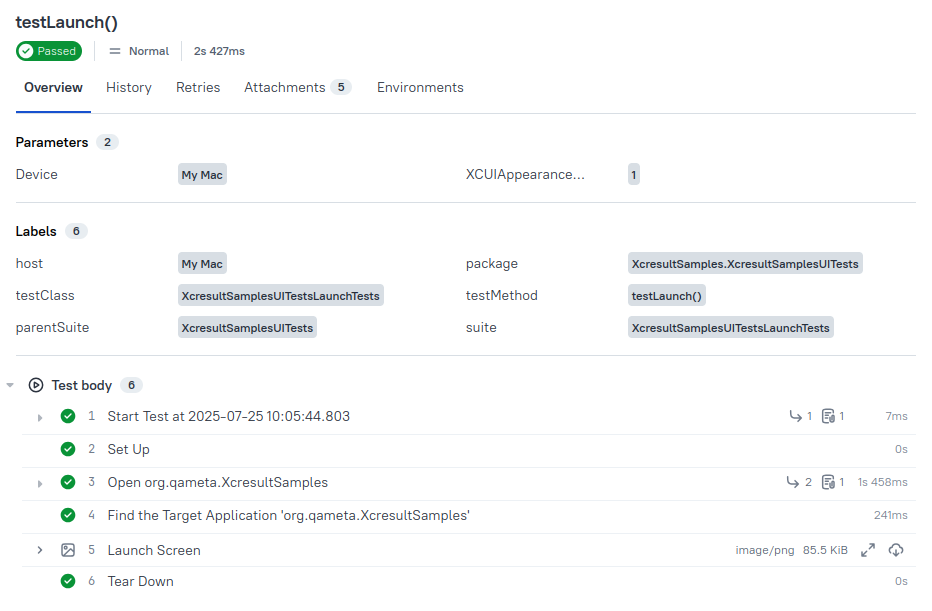Click the image icon of Launch Screen
932x611 pixels.
(68, 550)
